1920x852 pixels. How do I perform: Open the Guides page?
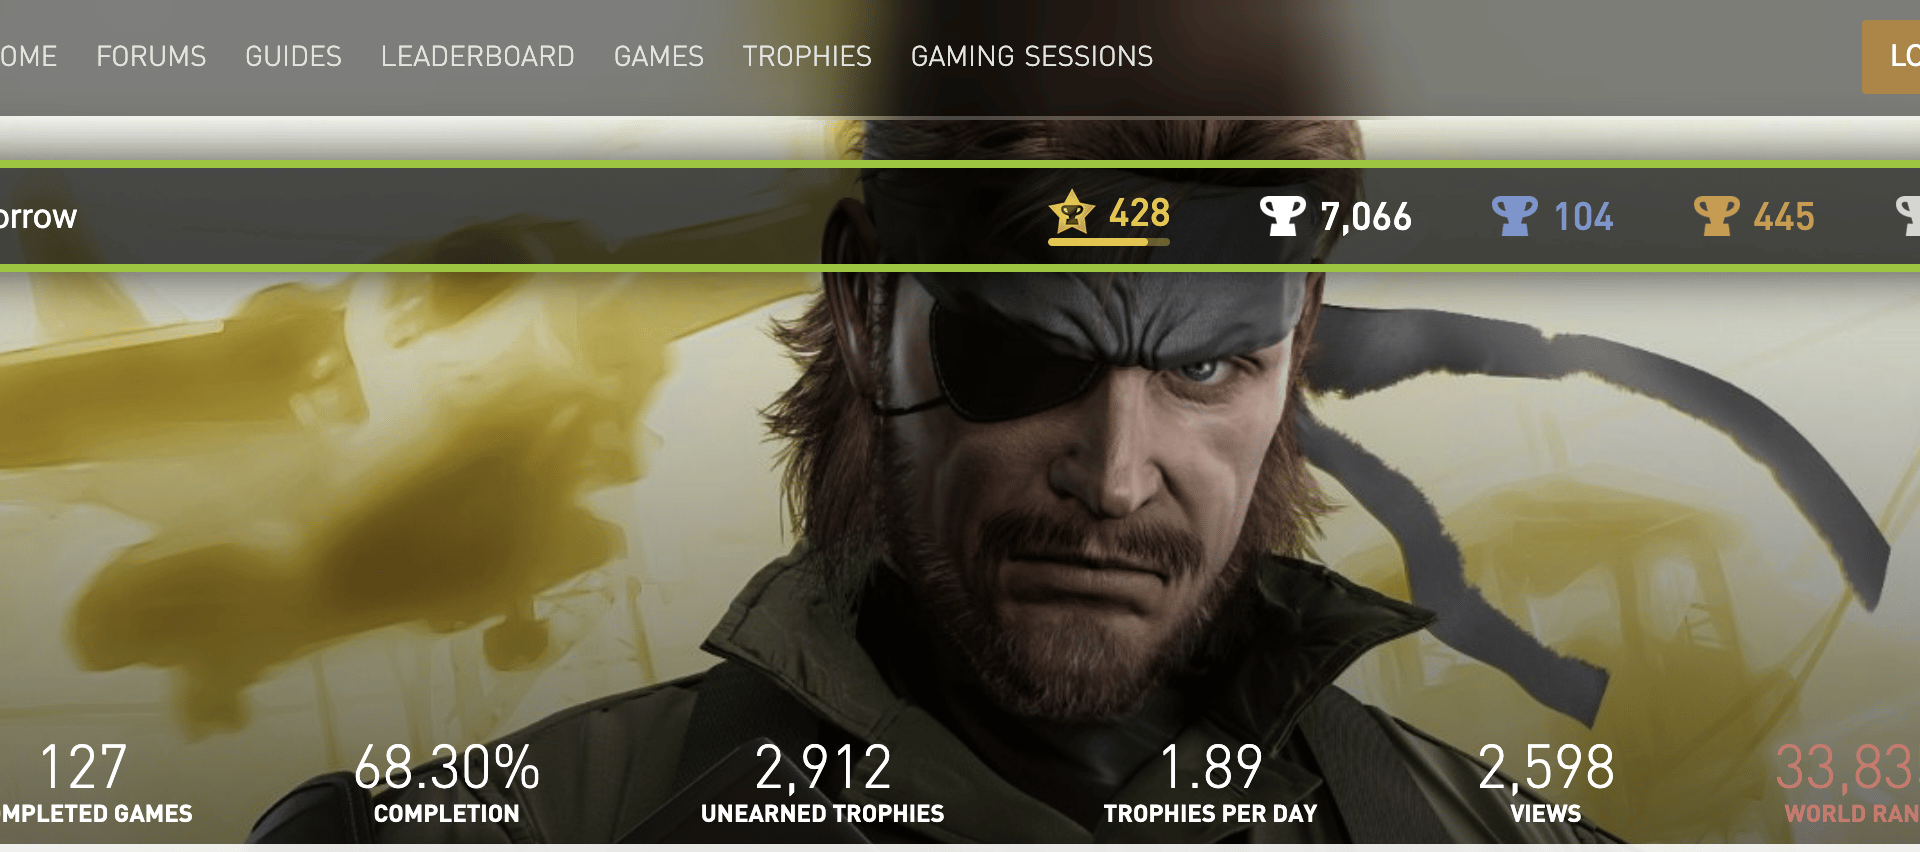(x=293, y=57)
